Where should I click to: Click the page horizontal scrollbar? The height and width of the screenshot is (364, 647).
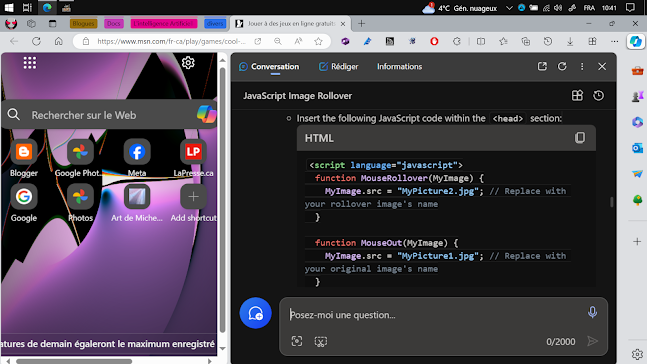[74, 361]
